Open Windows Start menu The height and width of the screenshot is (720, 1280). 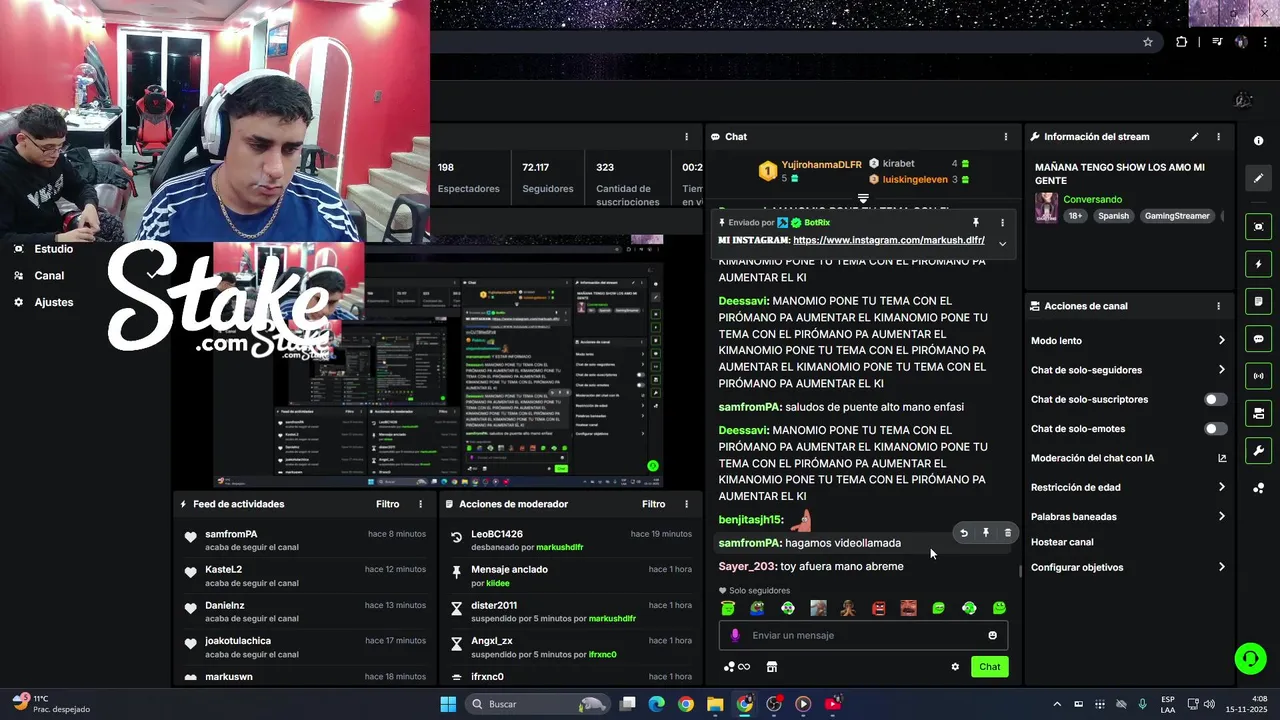[448, 704]
